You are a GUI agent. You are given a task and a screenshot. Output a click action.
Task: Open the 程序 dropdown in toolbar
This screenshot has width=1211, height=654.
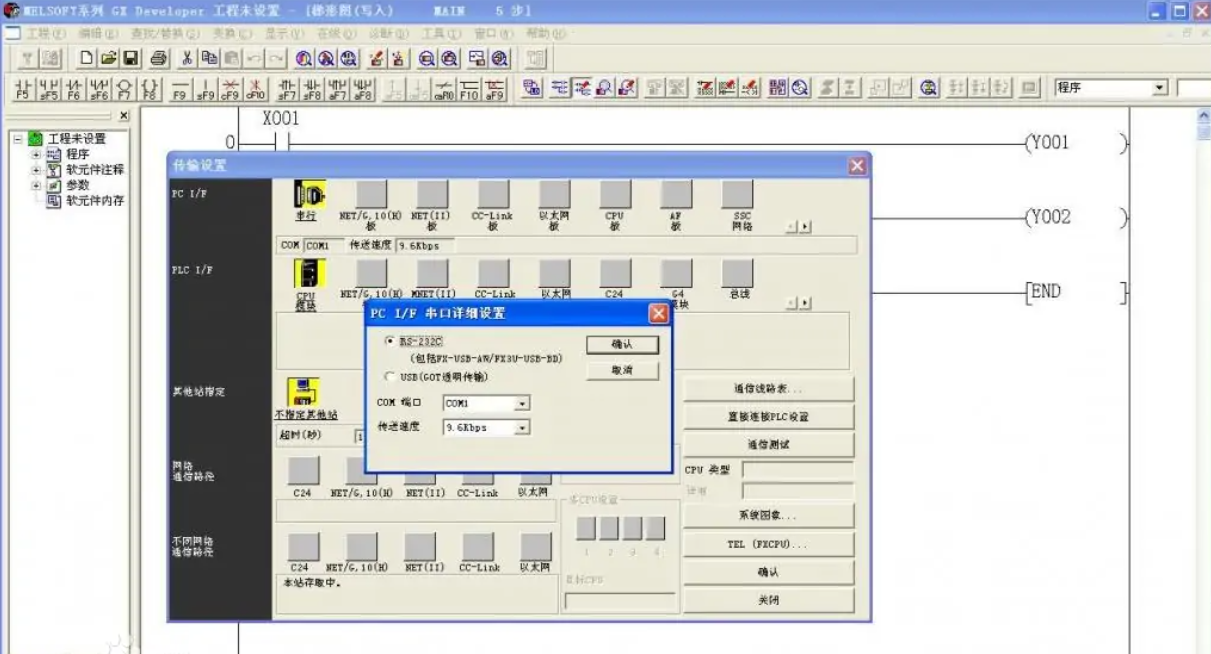1160,88
